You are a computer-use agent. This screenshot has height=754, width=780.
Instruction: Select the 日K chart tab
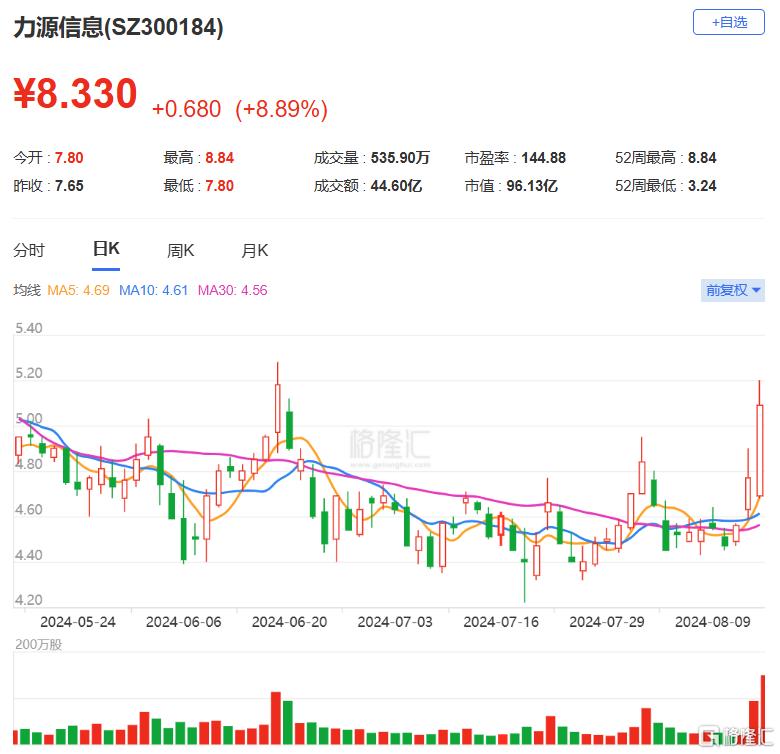coord(106,249)
